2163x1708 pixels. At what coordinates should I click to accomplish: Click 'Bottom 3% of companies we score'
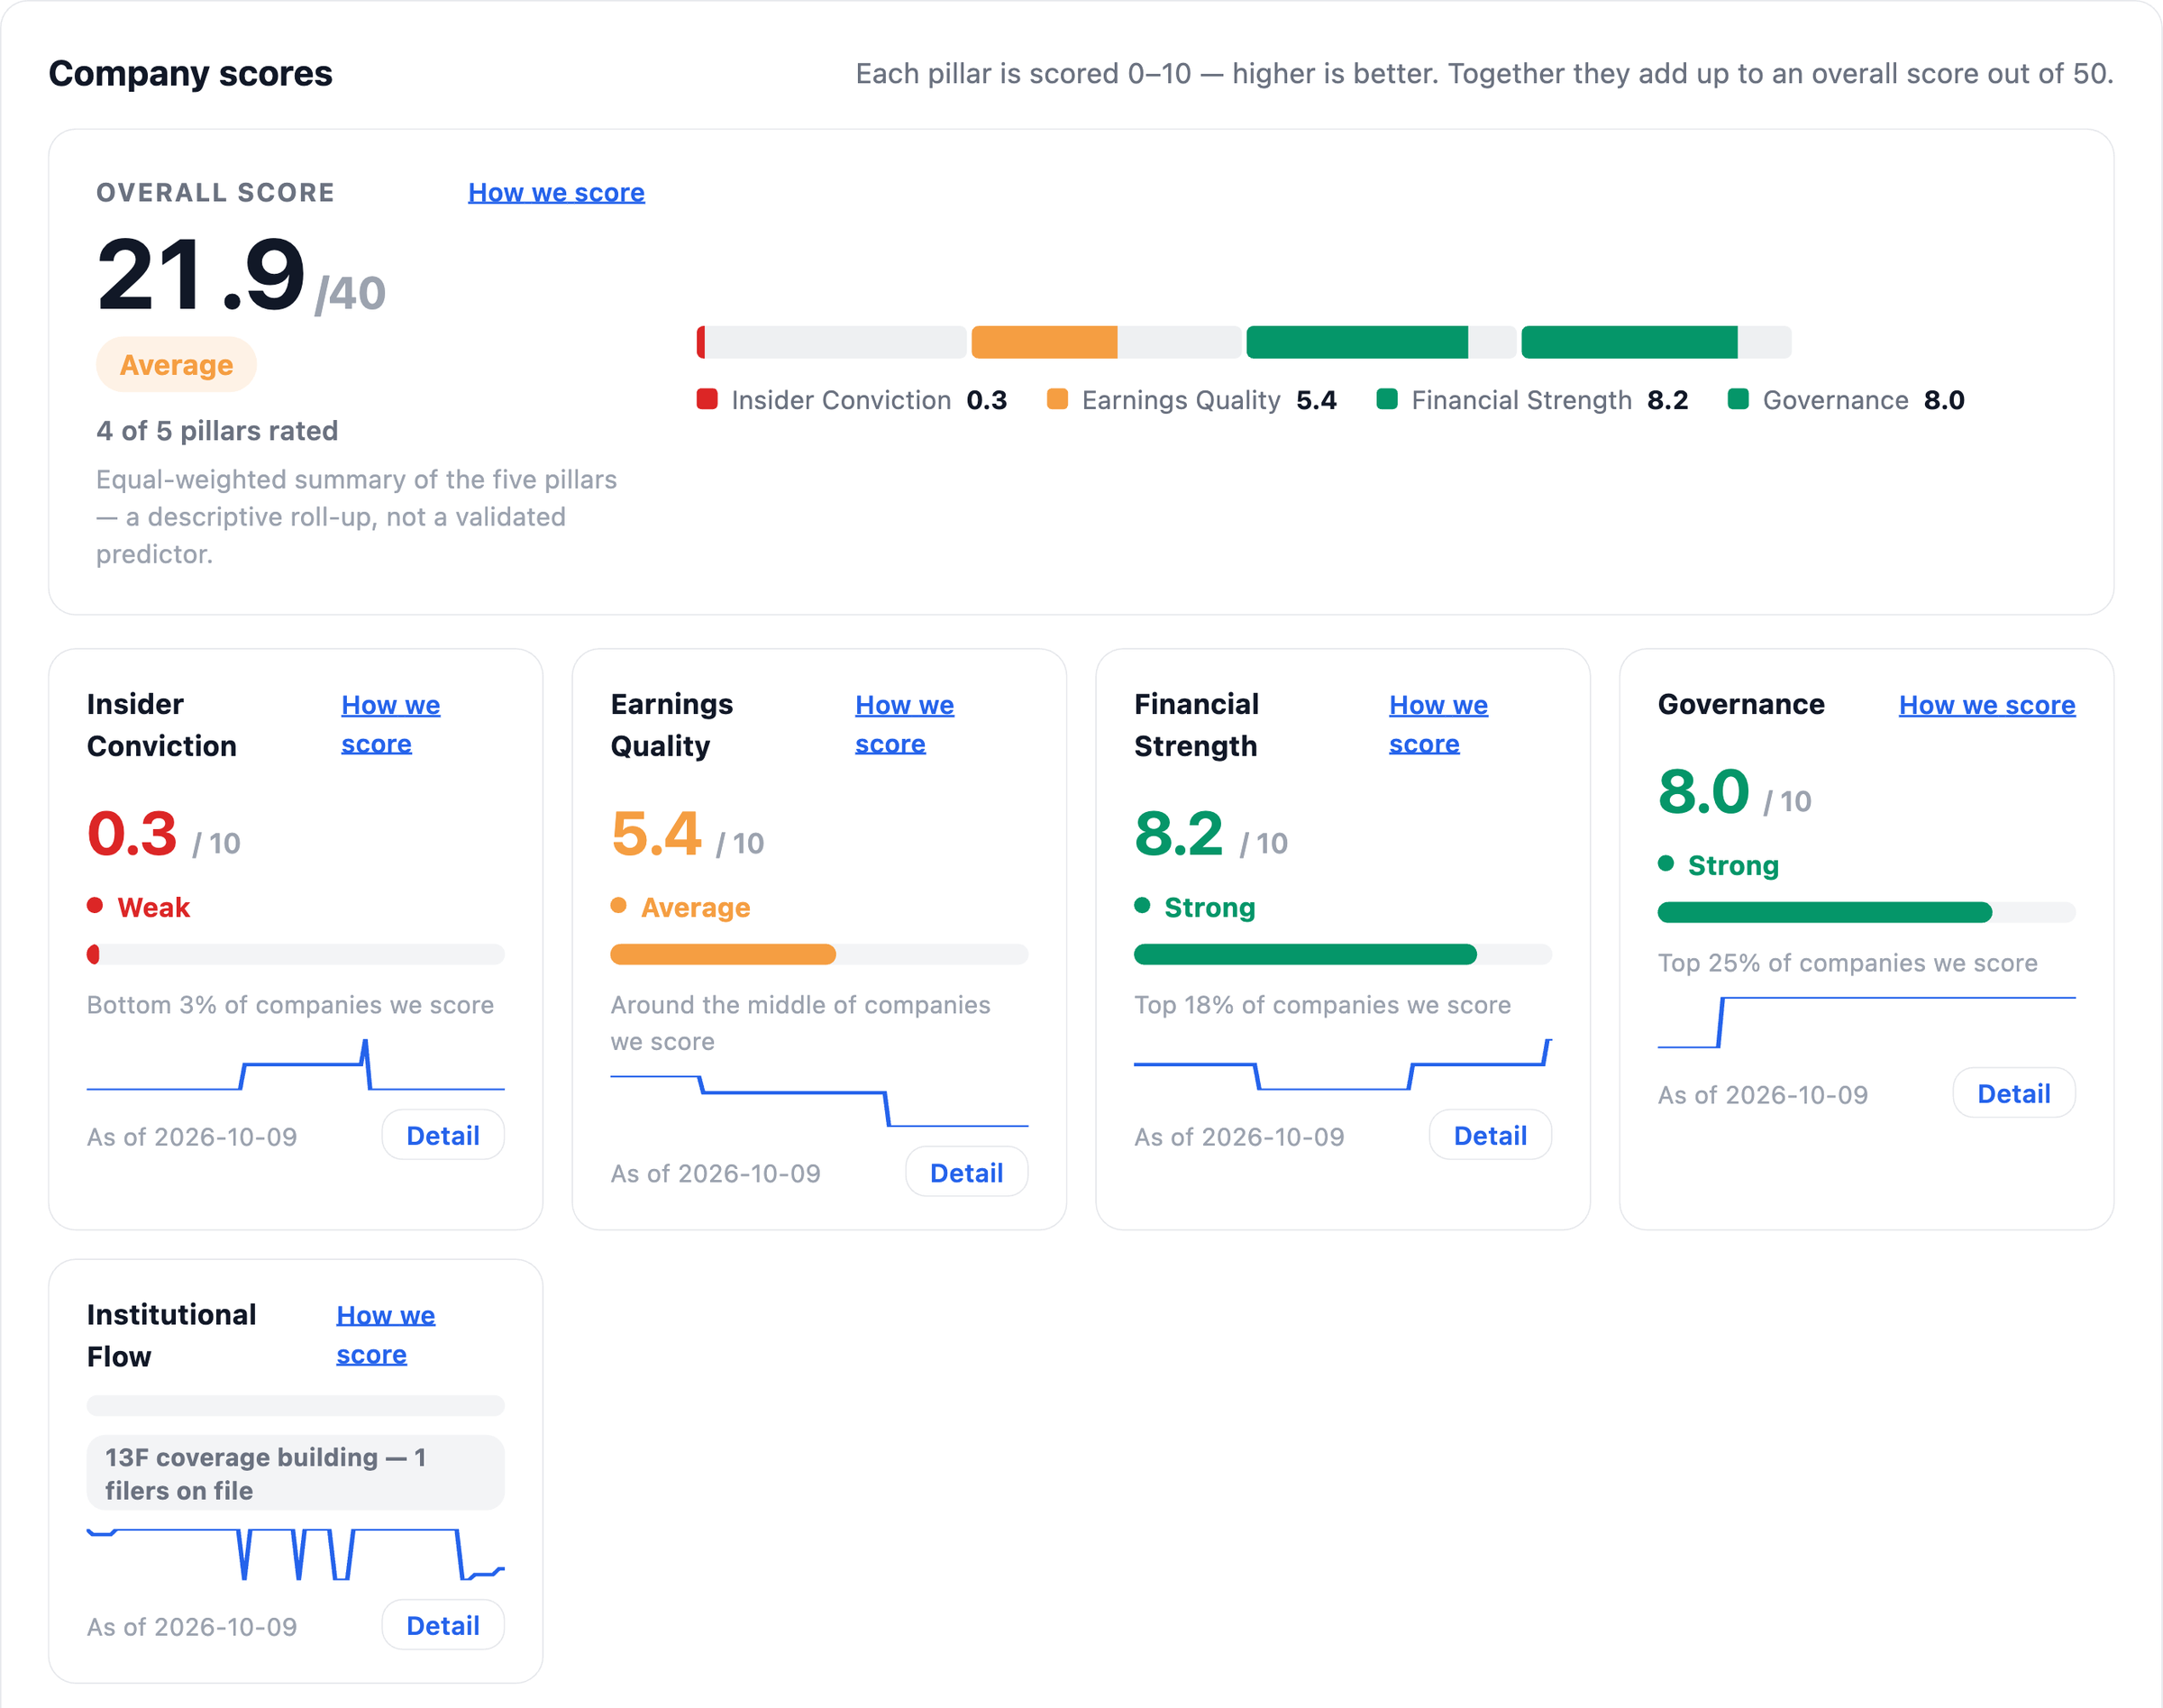click(x=290, y=1005)
